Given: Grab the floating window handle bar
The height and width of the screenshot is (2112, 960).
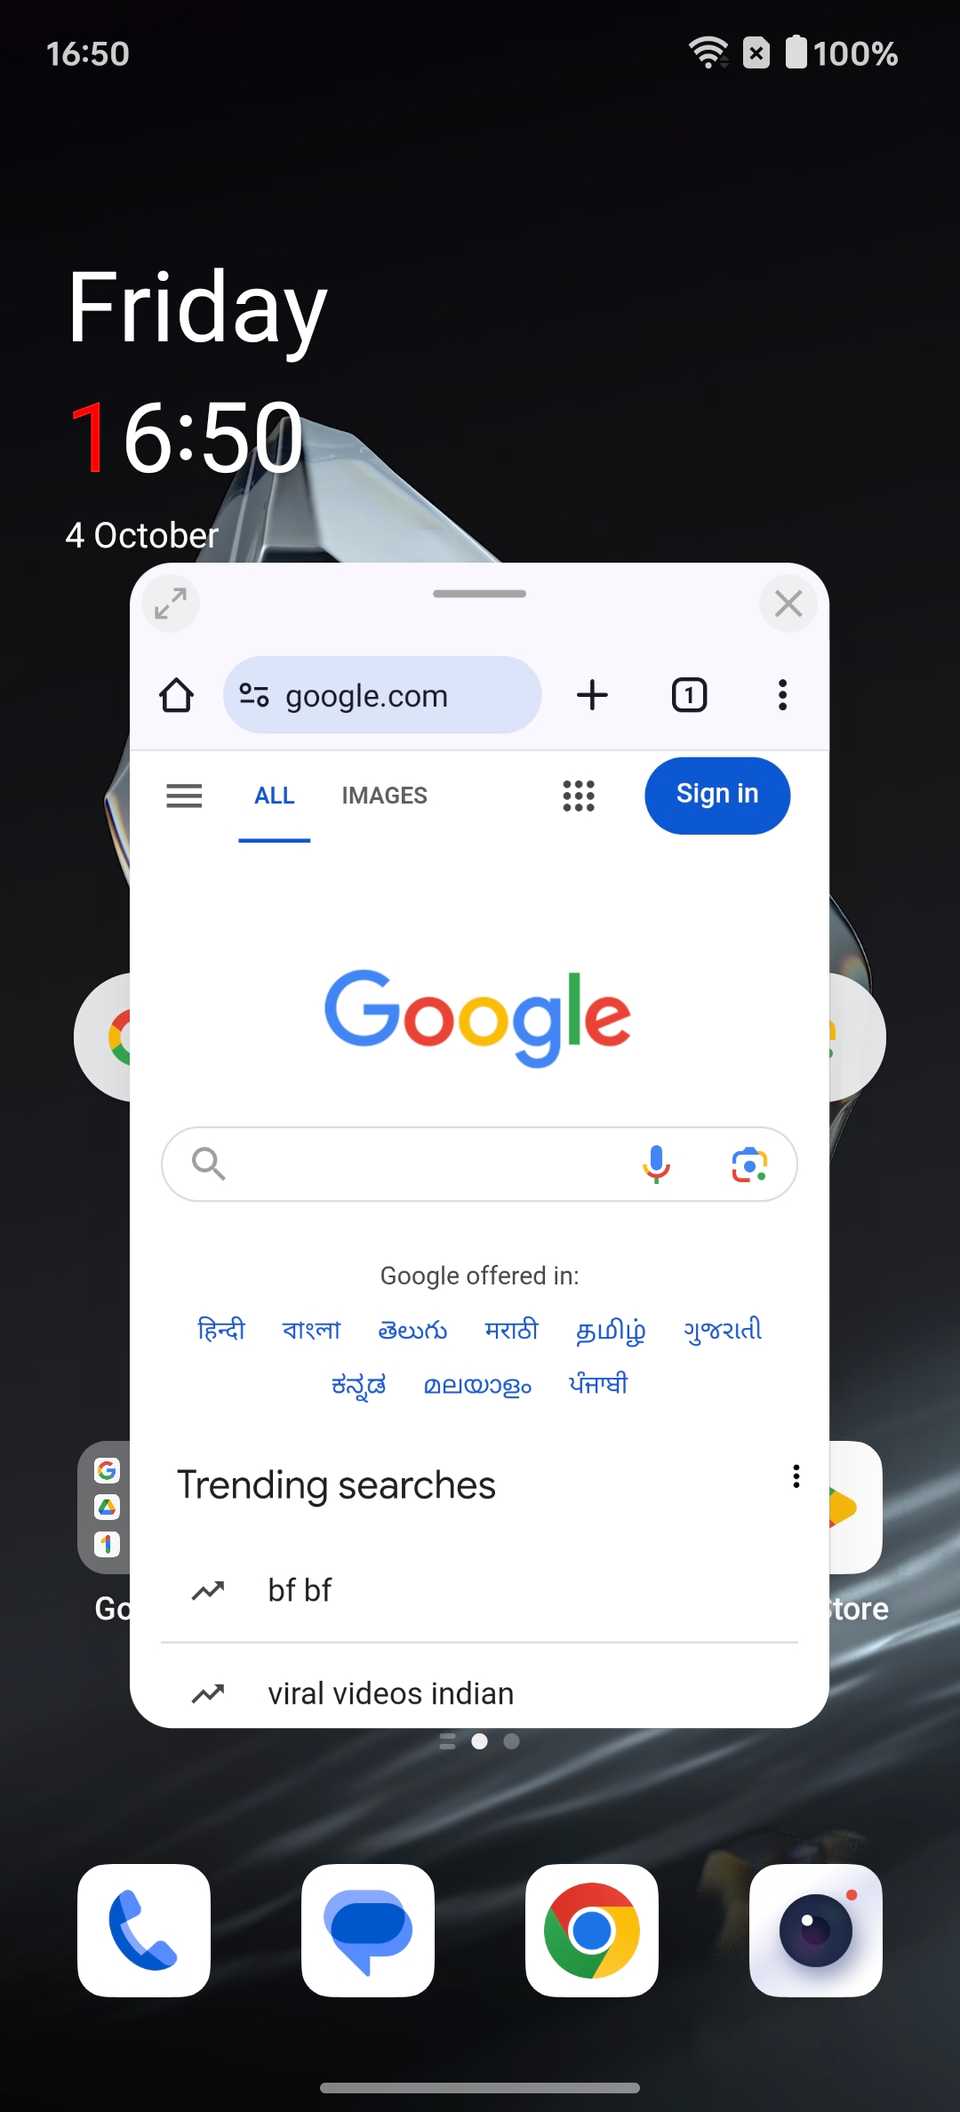Looking at the screenshot, I should pos(479,594).
